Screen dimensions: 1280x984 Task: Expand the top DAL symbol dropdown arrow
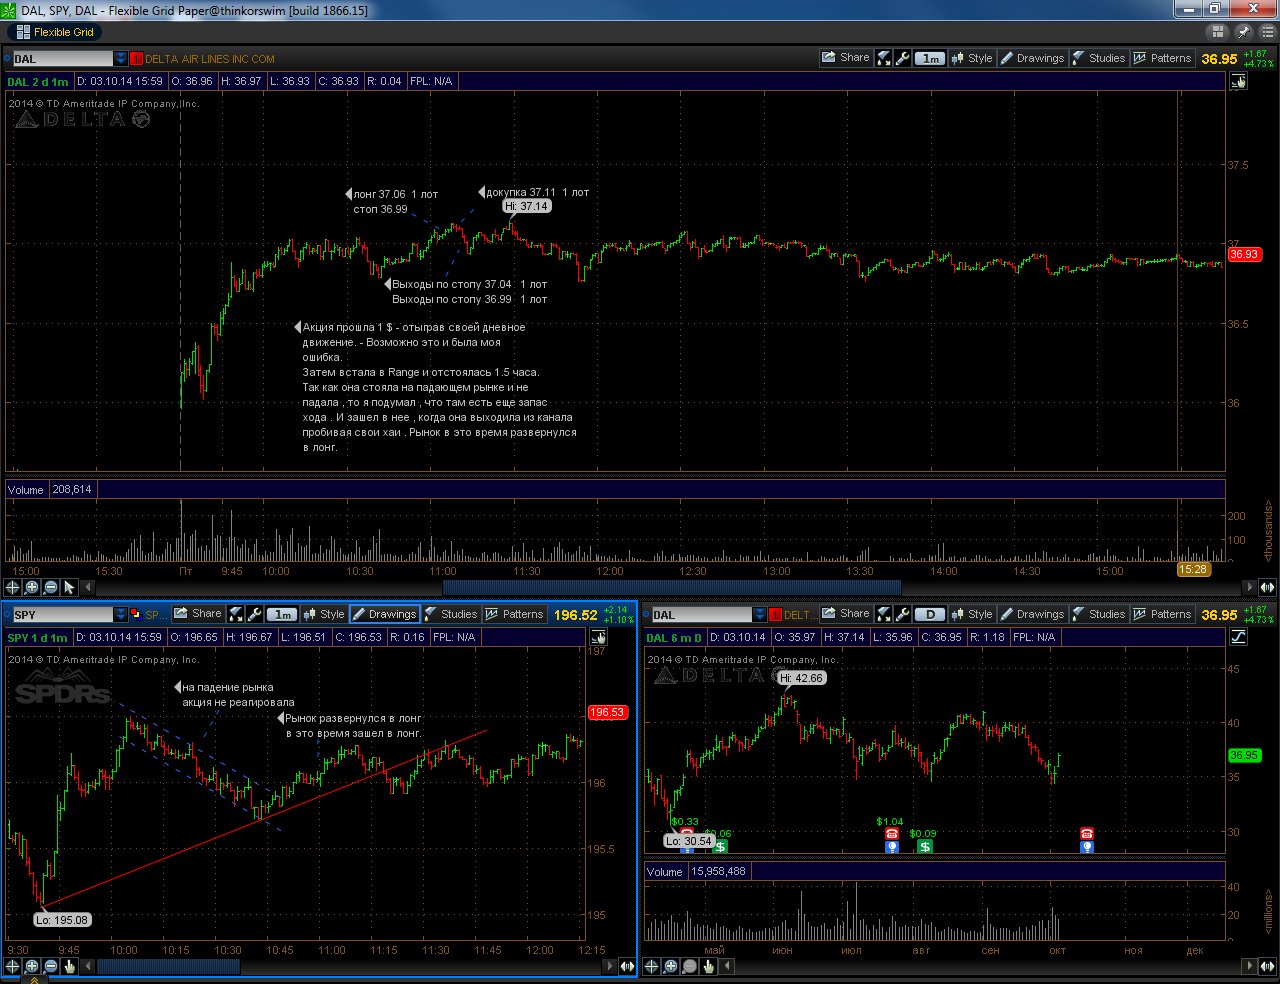121,59
